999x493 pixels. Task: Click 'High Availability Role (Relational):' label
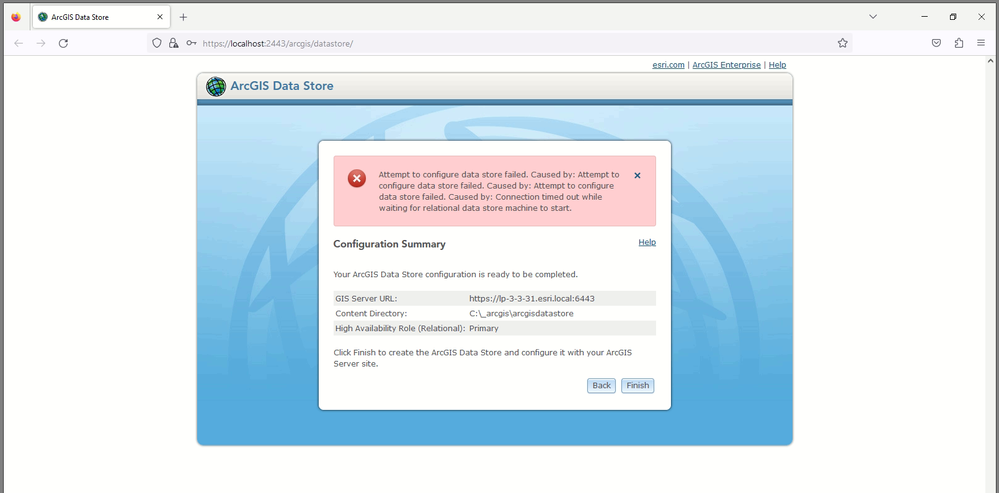point(400,329)
